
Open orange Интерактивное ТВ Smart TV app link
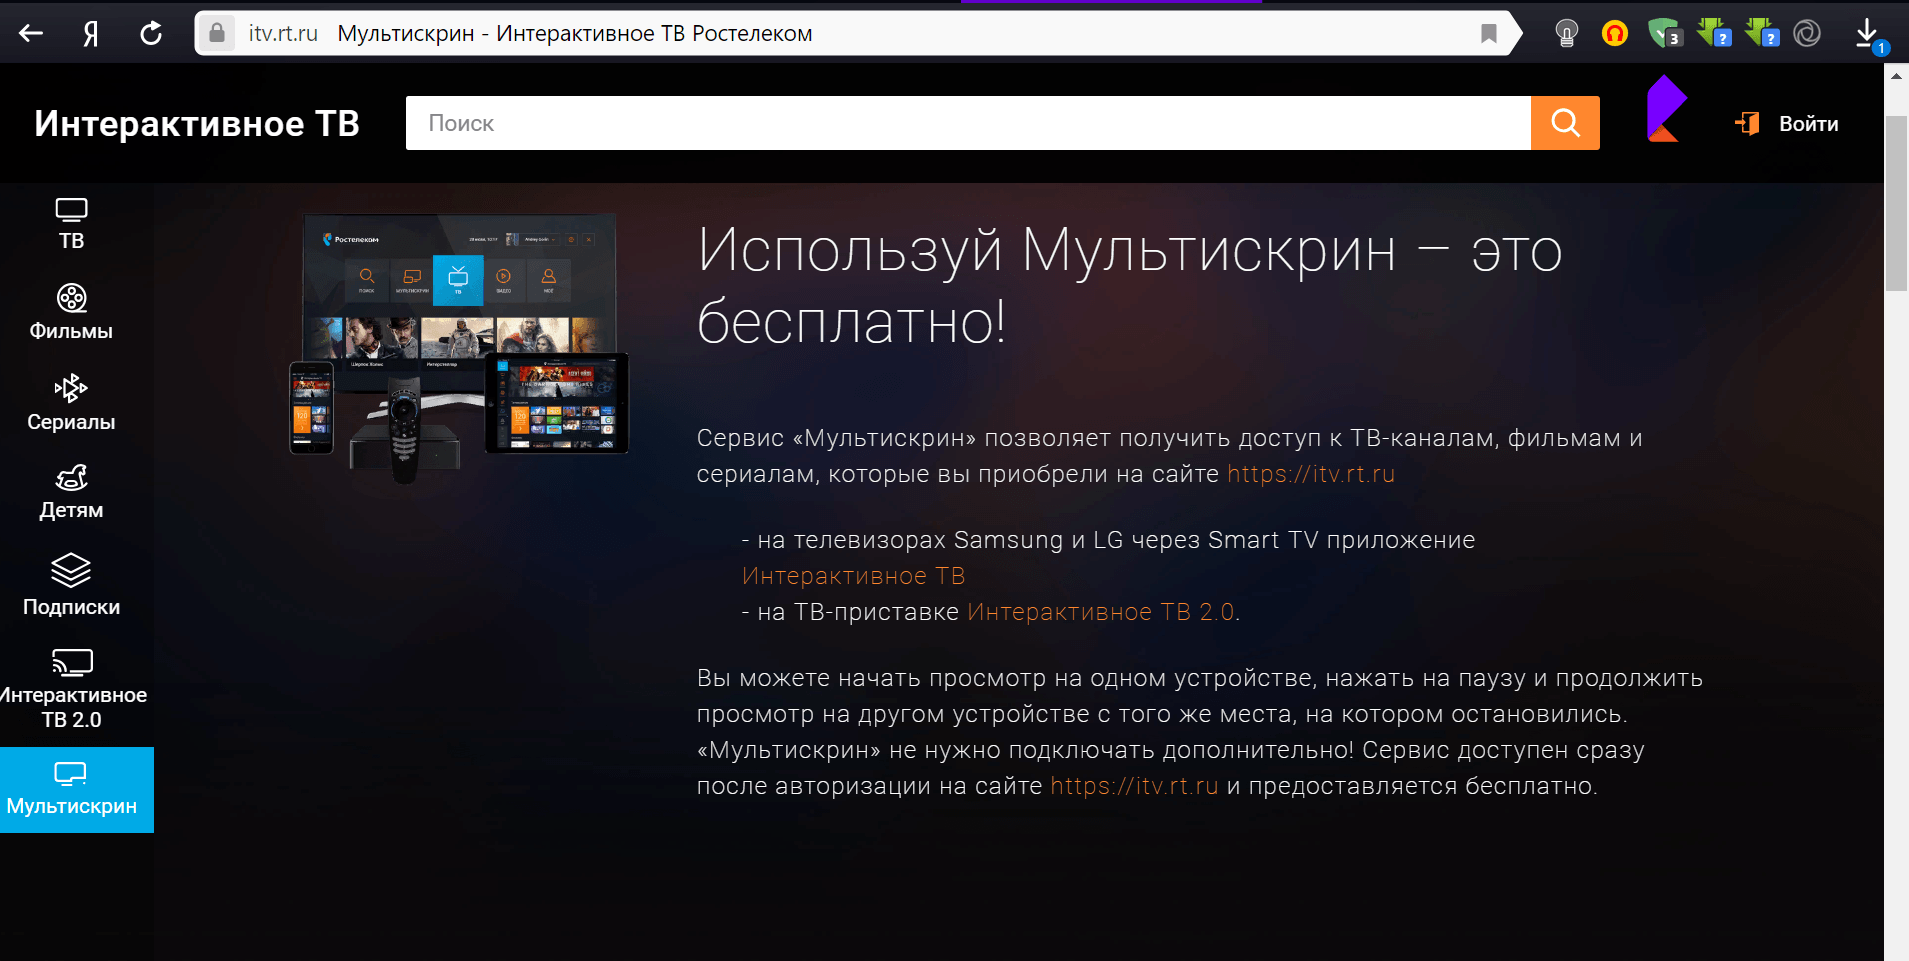(x=853, y=576)
